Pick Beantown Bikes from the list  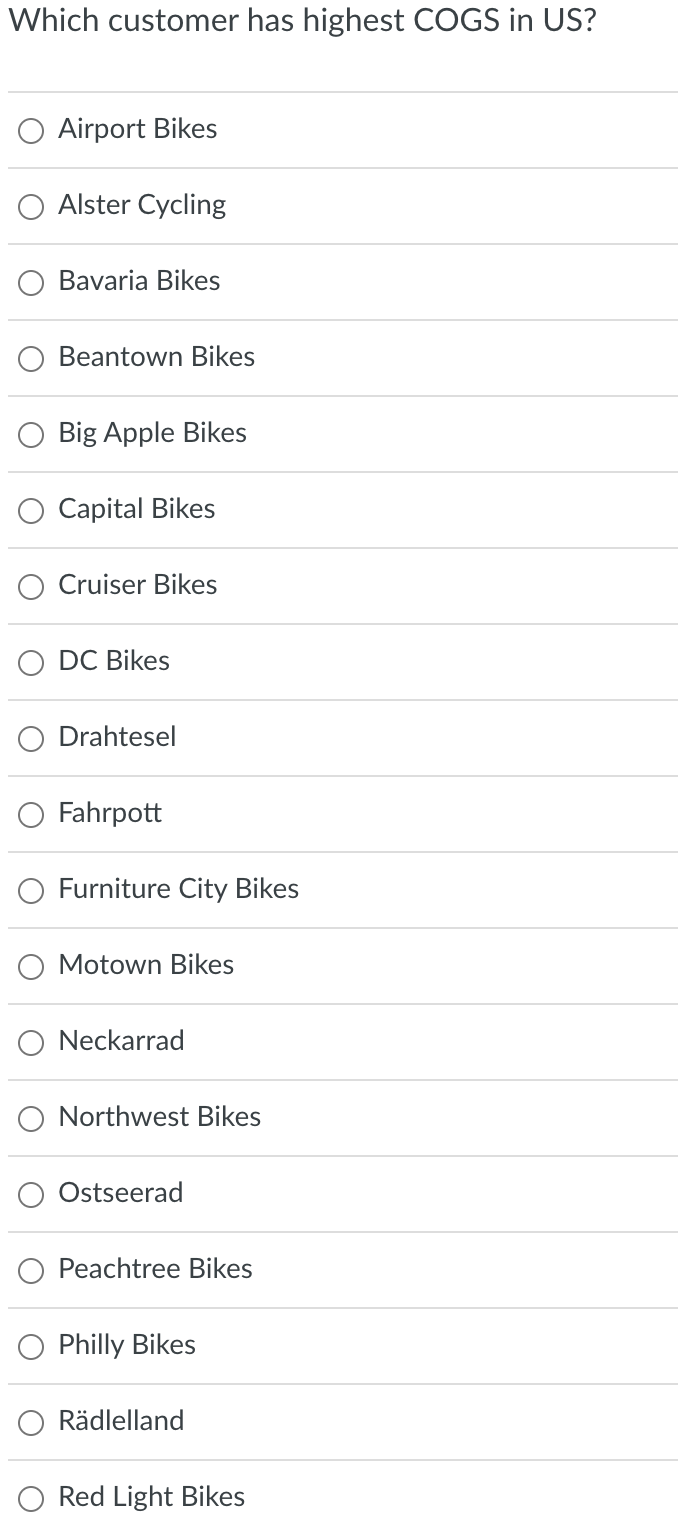click(x=30, y=359)
